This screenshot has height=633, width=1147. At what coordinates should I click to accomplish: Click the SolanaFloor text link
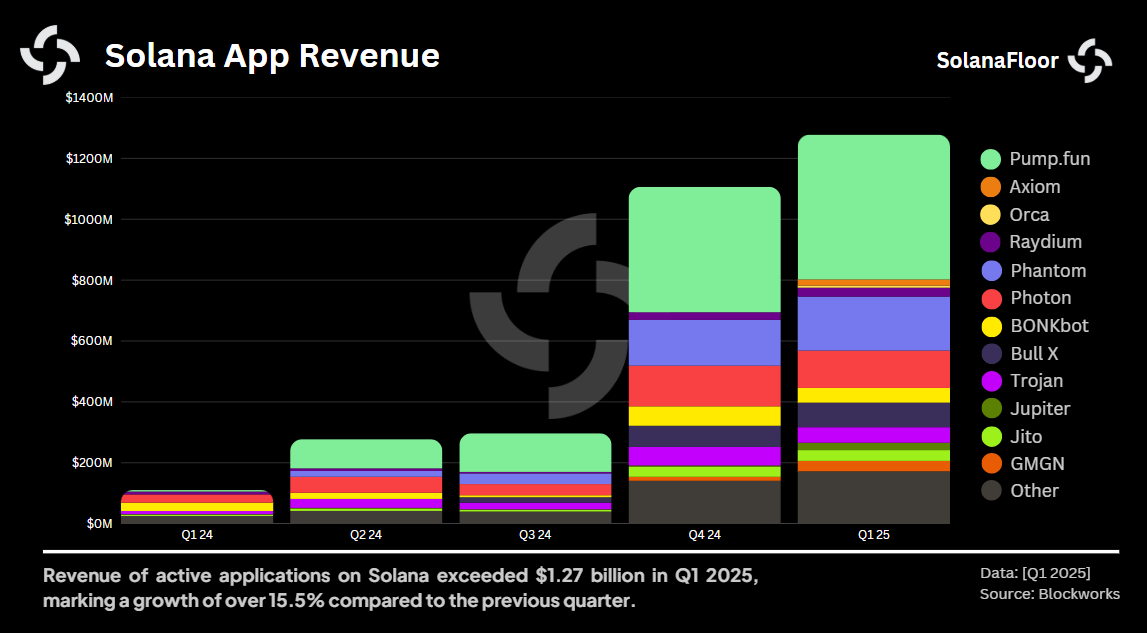click(996, 60)
